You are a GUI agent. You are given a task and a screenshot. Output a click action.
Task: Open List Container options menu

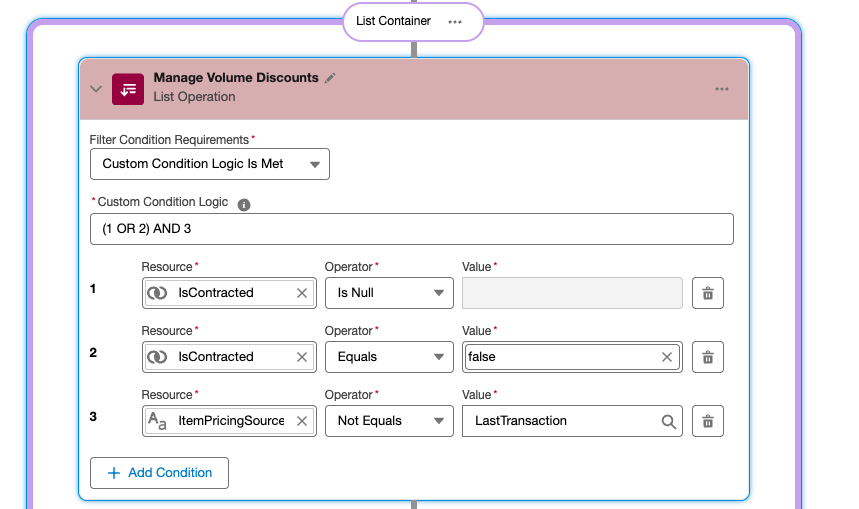pos(455,21)
